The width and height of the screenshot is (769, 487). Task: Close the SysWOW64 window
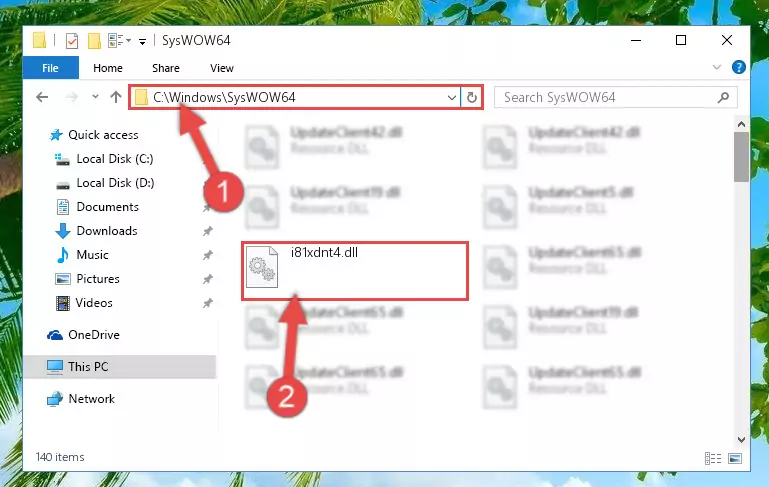click(727, 40)
